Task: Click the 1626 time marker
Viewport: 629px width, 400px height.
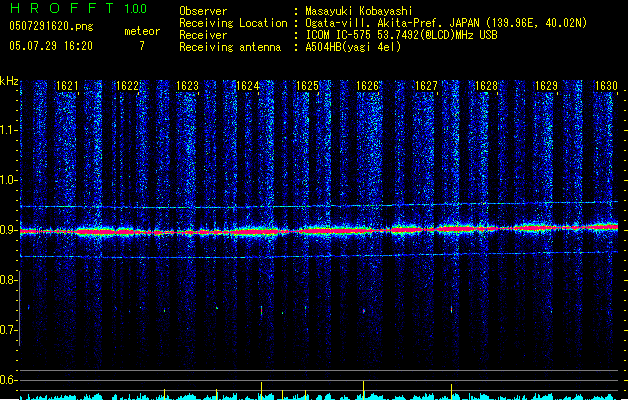Action: 367,86
